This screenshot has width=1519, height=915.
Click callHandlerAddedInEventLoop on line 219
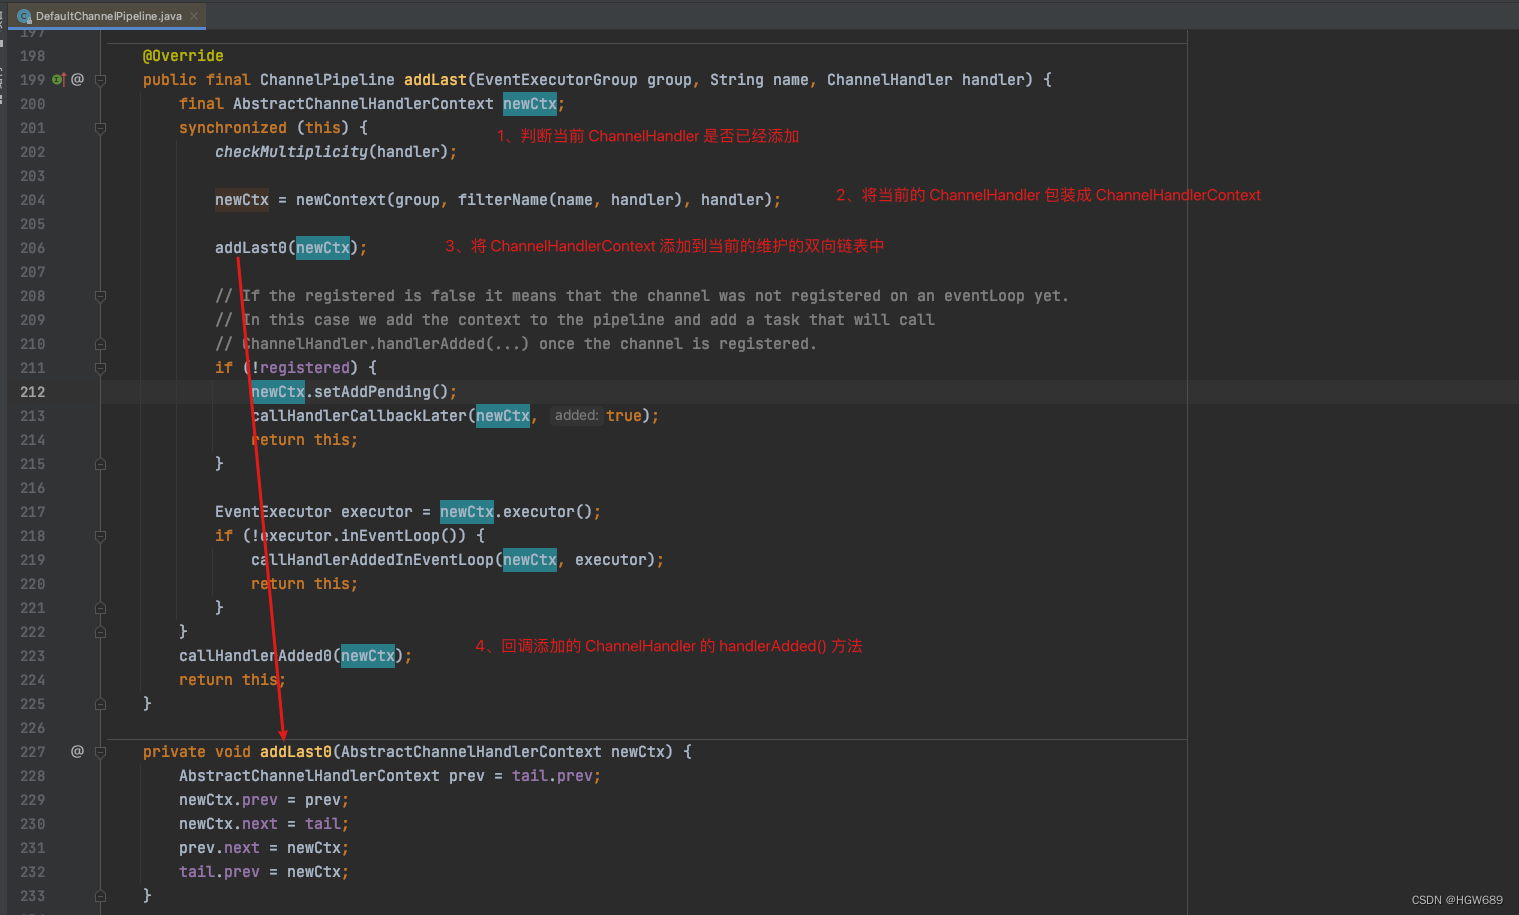click(372, 560)
